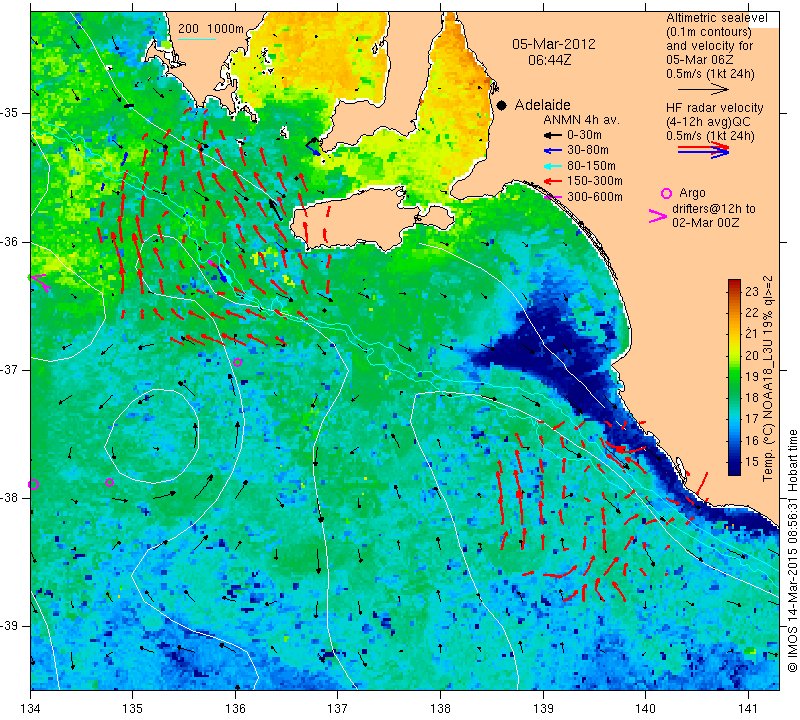
Task: Click the 15 tick label on color bar
Action: click(x=752, y=462)
